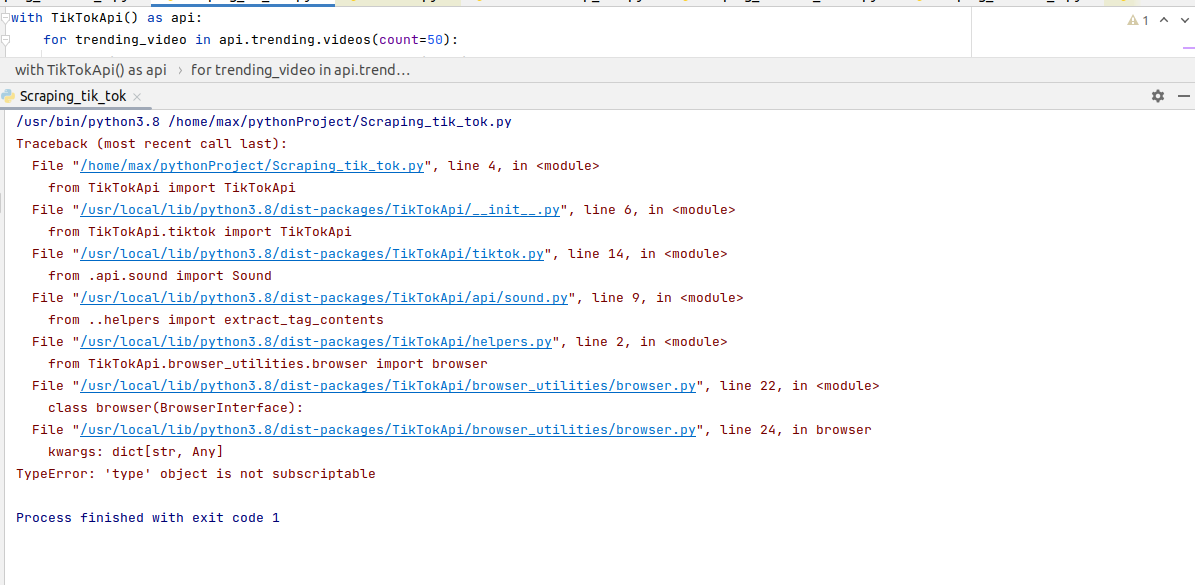Close the Scraping_tik_tok console tab
The width and height of the screenshot is (1195, 585).
point(136,96)
